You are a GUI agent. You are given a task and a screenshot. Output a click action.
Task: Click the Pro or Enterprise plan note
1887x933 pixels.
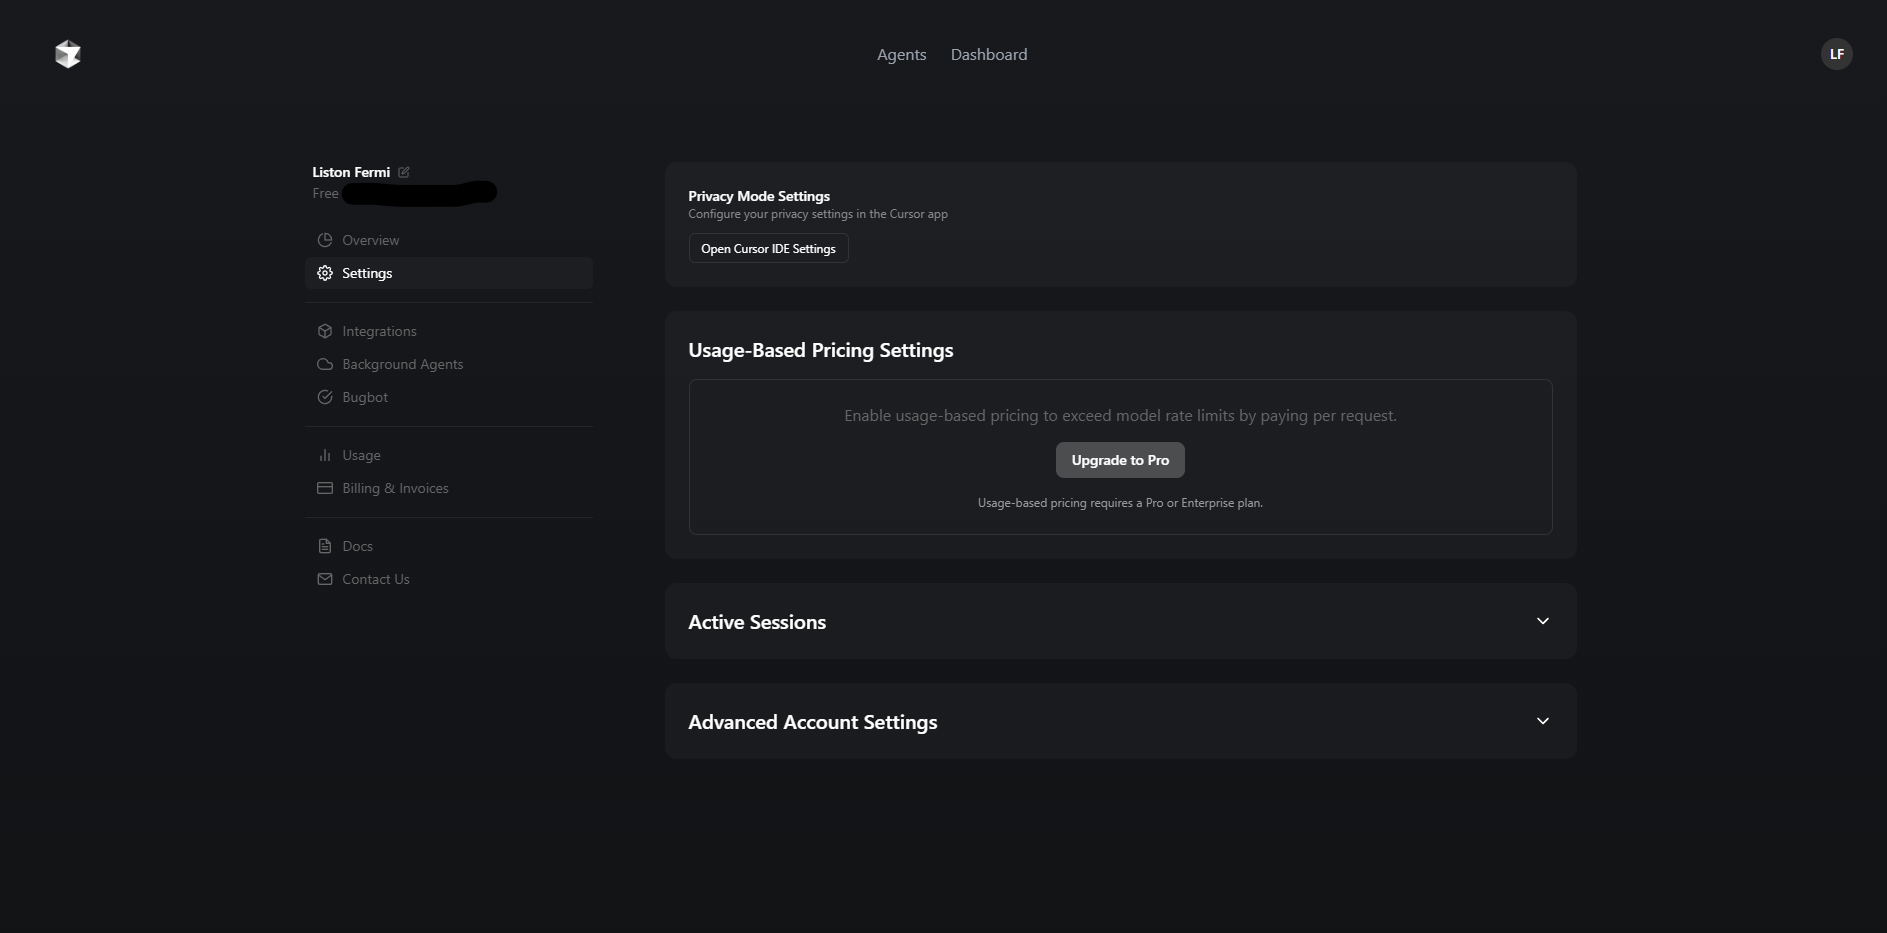(1120, 503)
